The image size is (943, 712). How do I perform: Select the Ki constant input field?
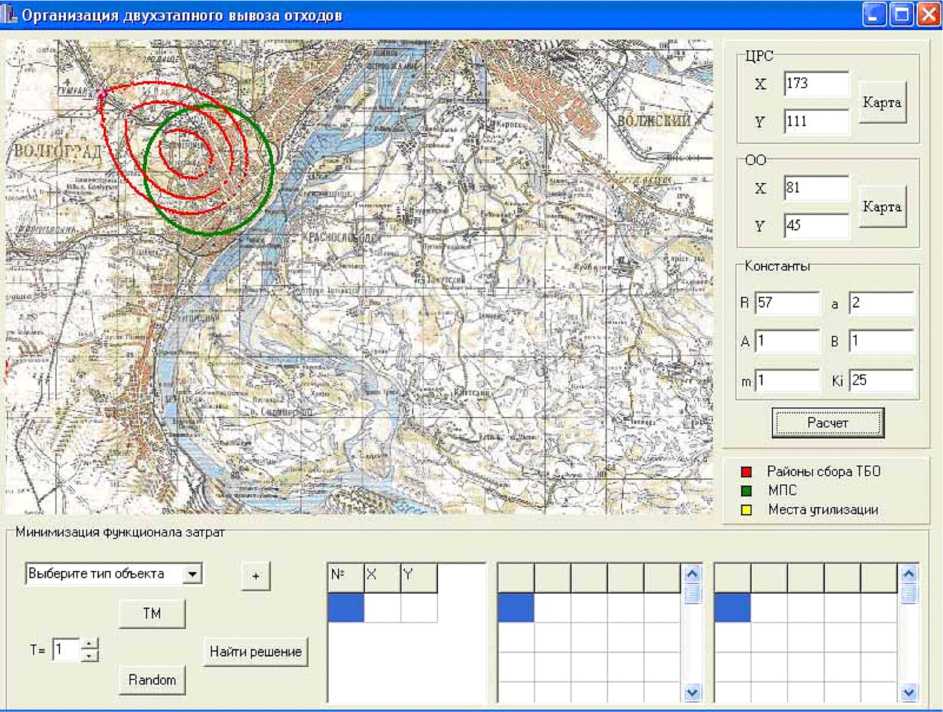[x=881, y=380]
